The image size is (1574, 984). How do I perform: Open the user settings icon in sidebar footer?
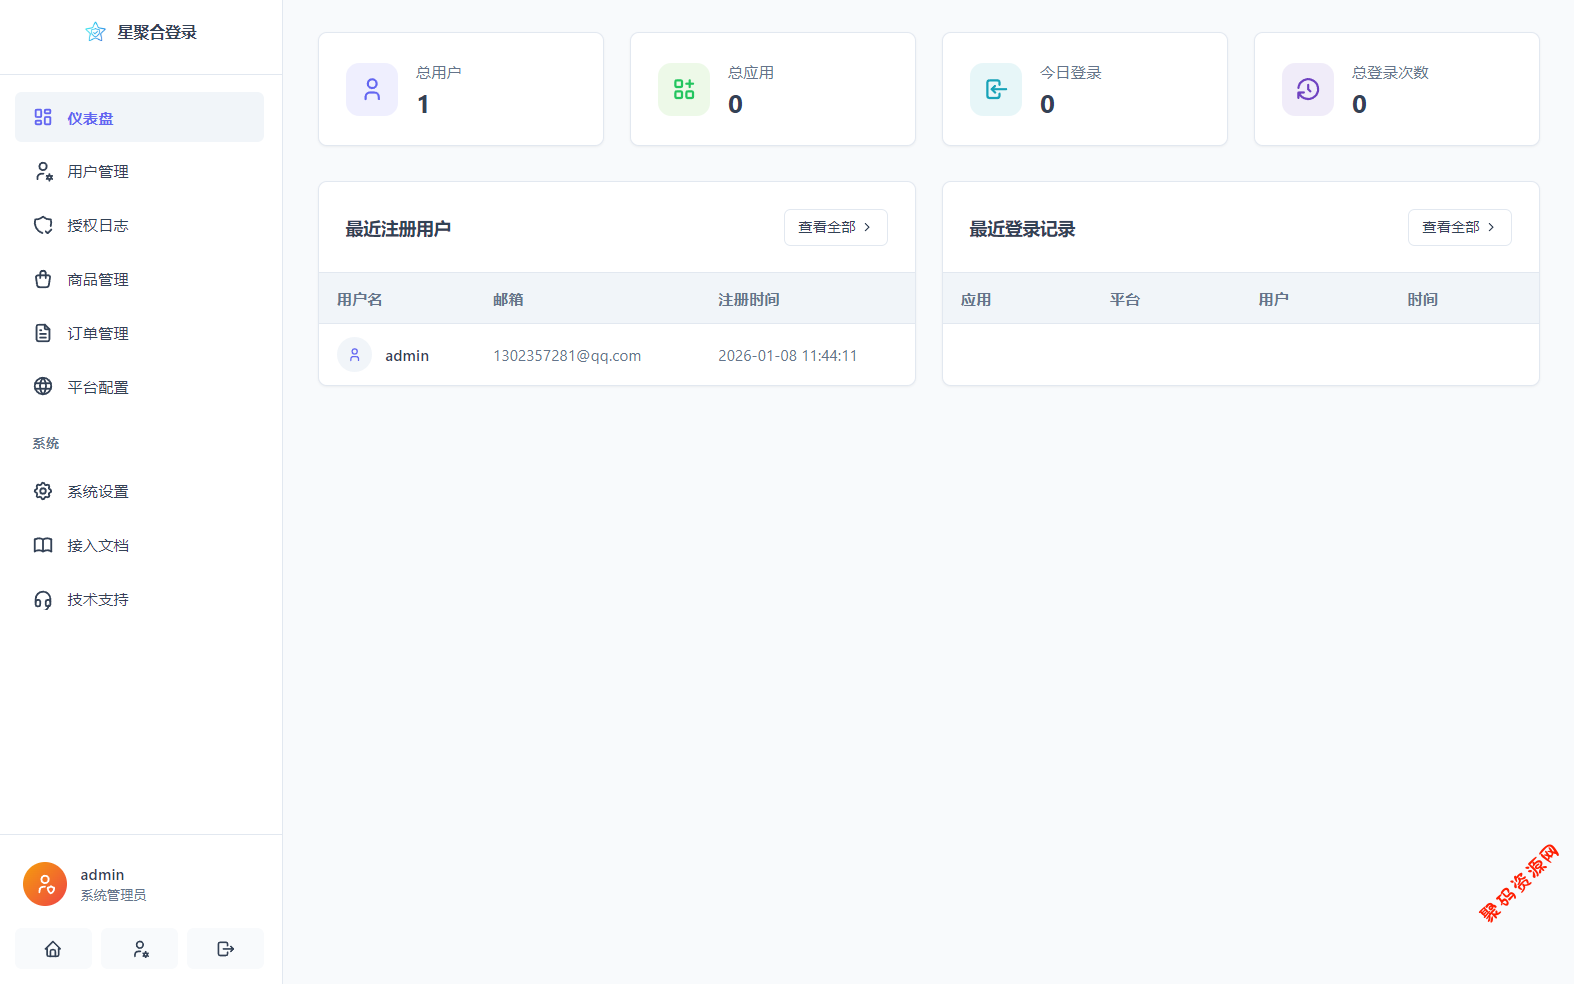140,949
